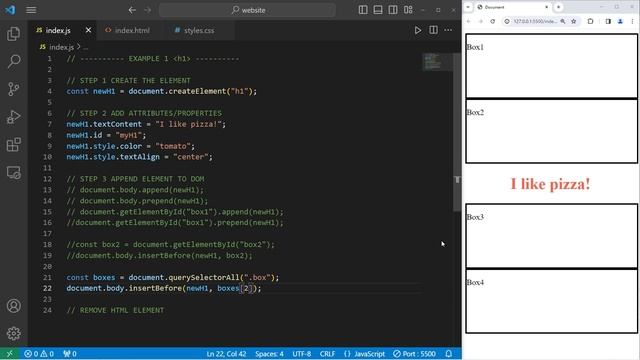The image size is (640, 360).
Task: Open the browser tab search dropdown
Action: coord(468,7)
